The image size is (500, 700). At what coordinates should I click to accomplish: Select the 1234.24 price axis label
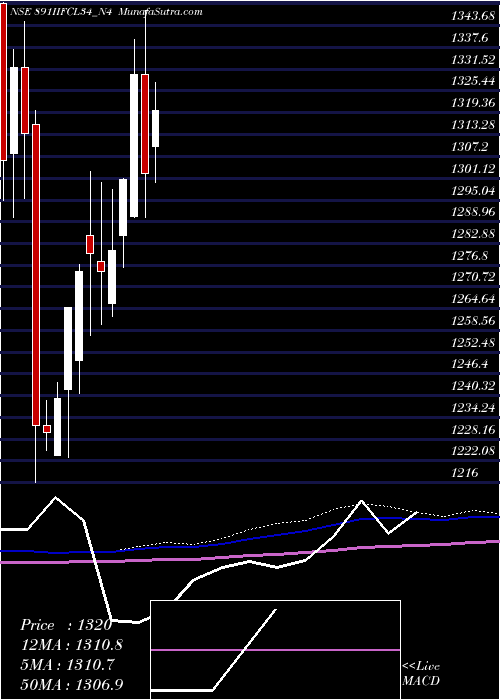point(473,408)
